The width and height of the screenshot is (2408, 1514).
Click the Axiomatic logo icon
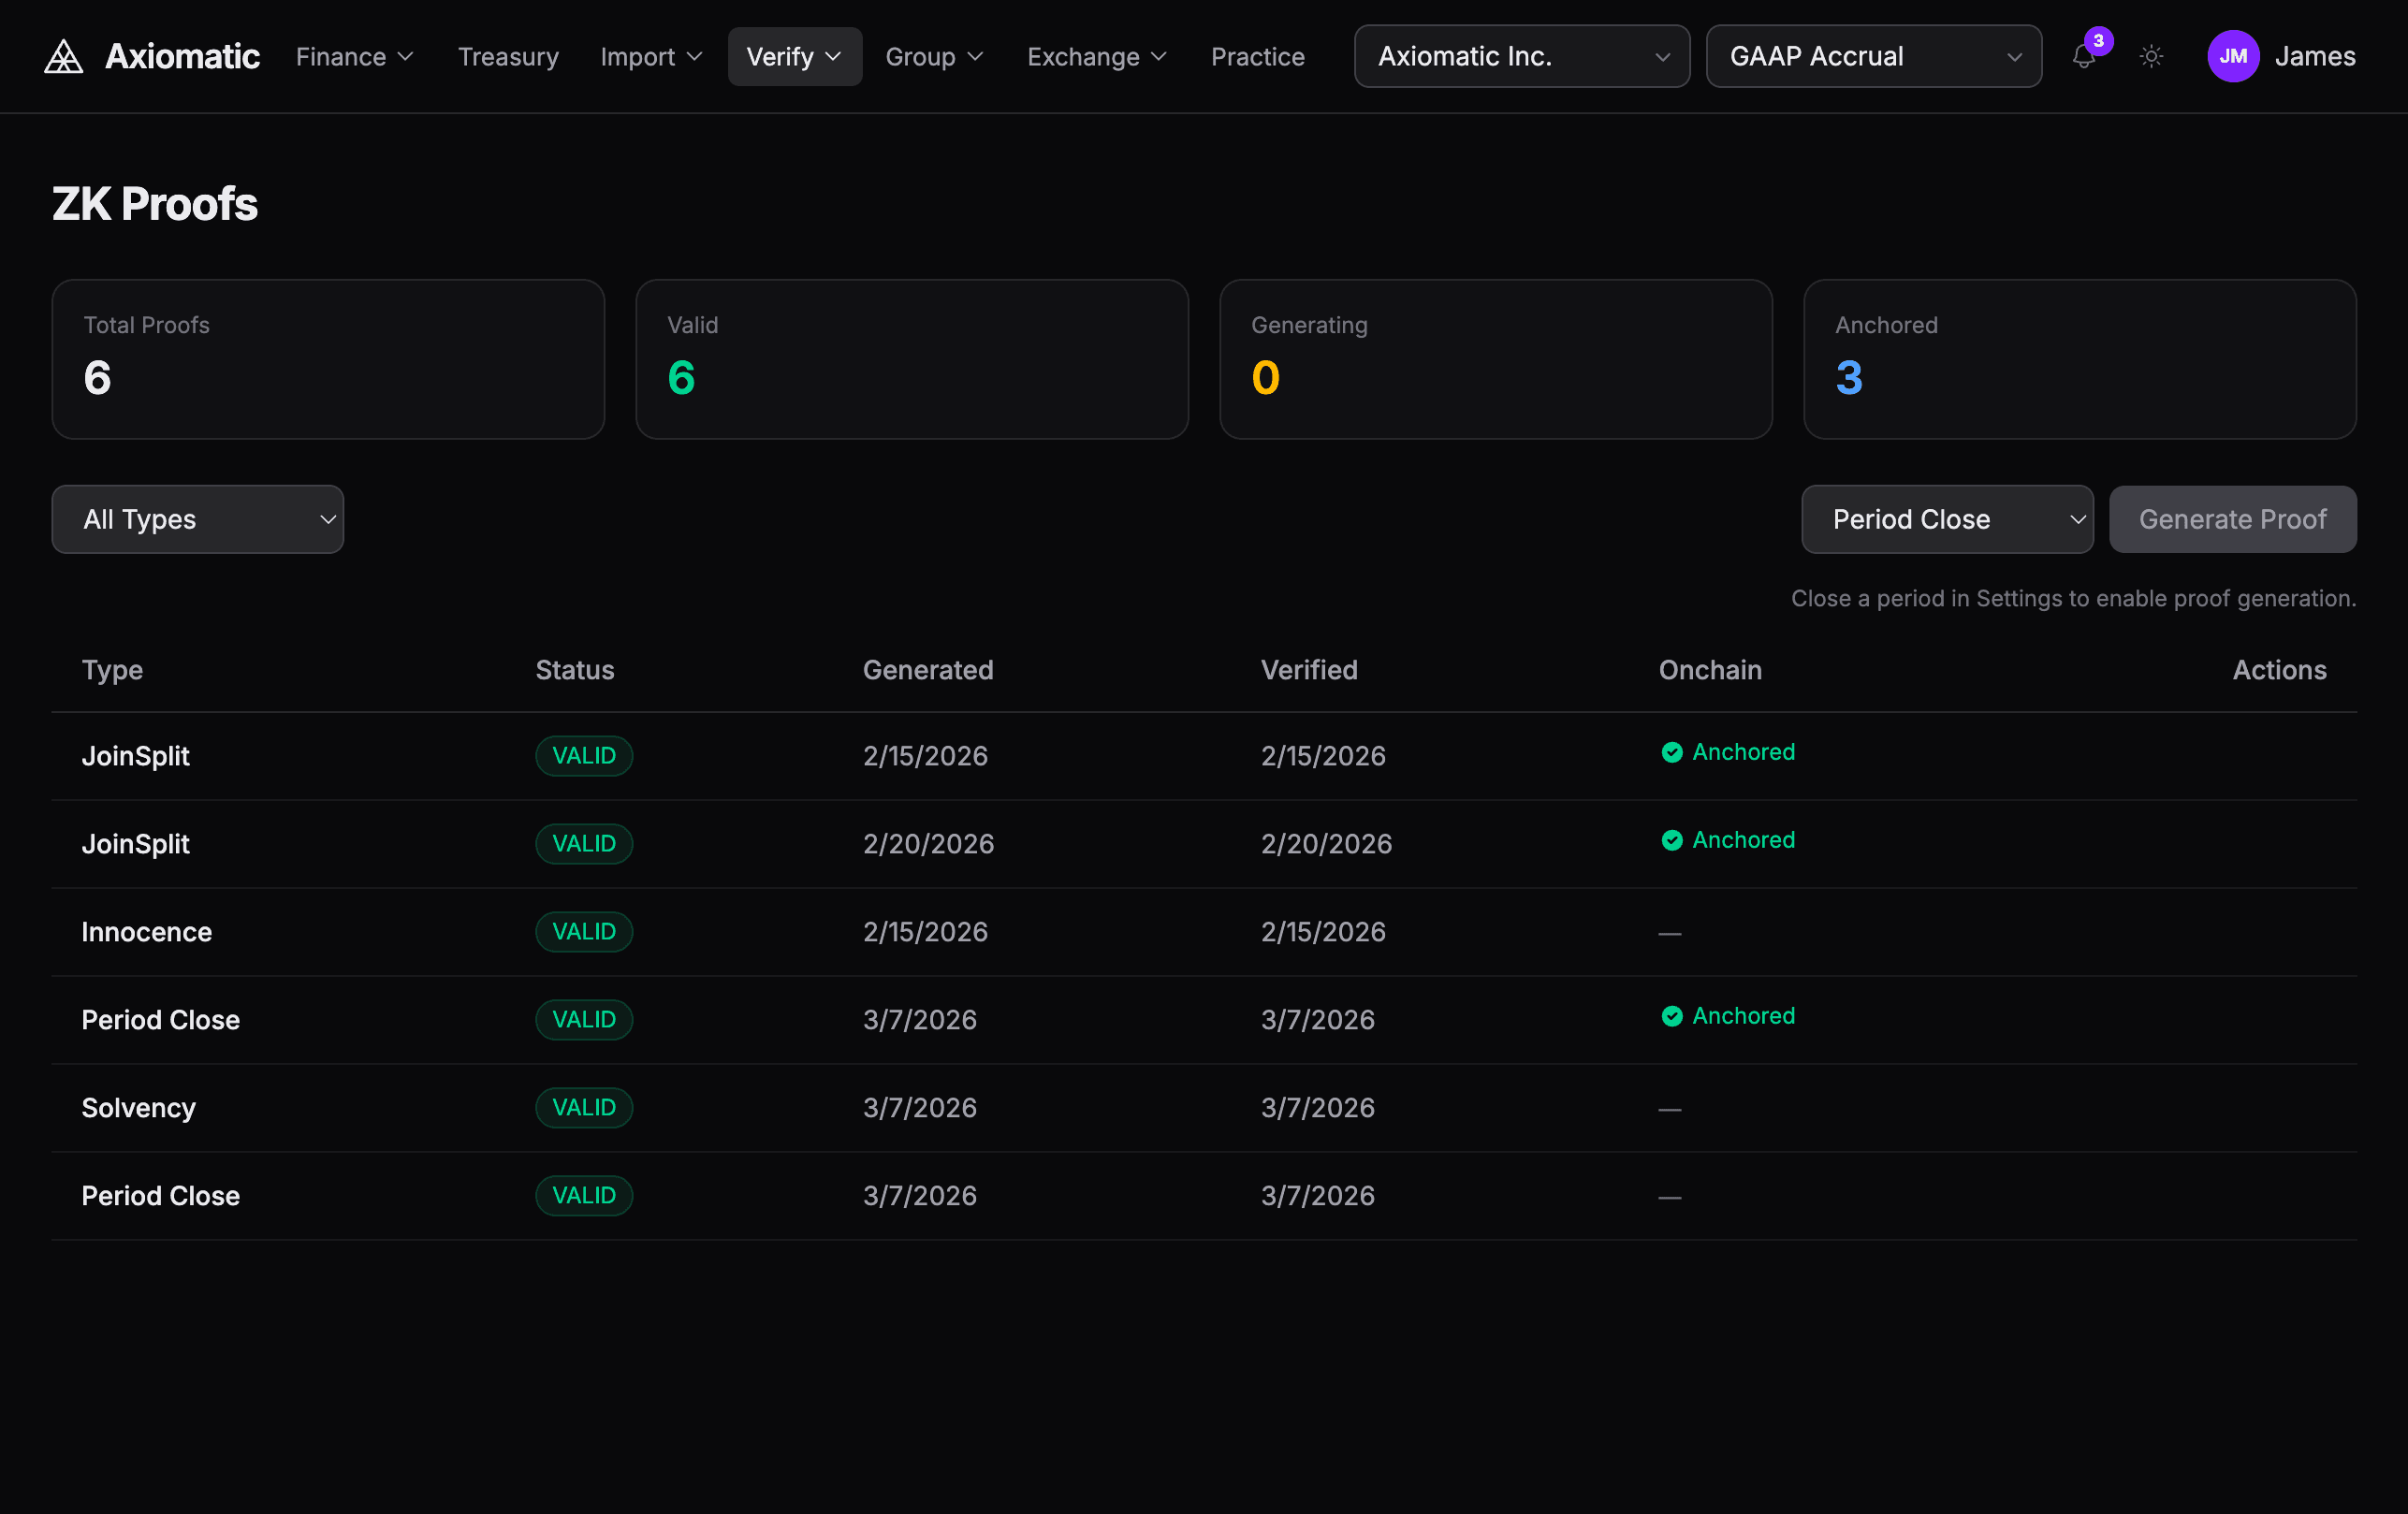tap(62, 56)
